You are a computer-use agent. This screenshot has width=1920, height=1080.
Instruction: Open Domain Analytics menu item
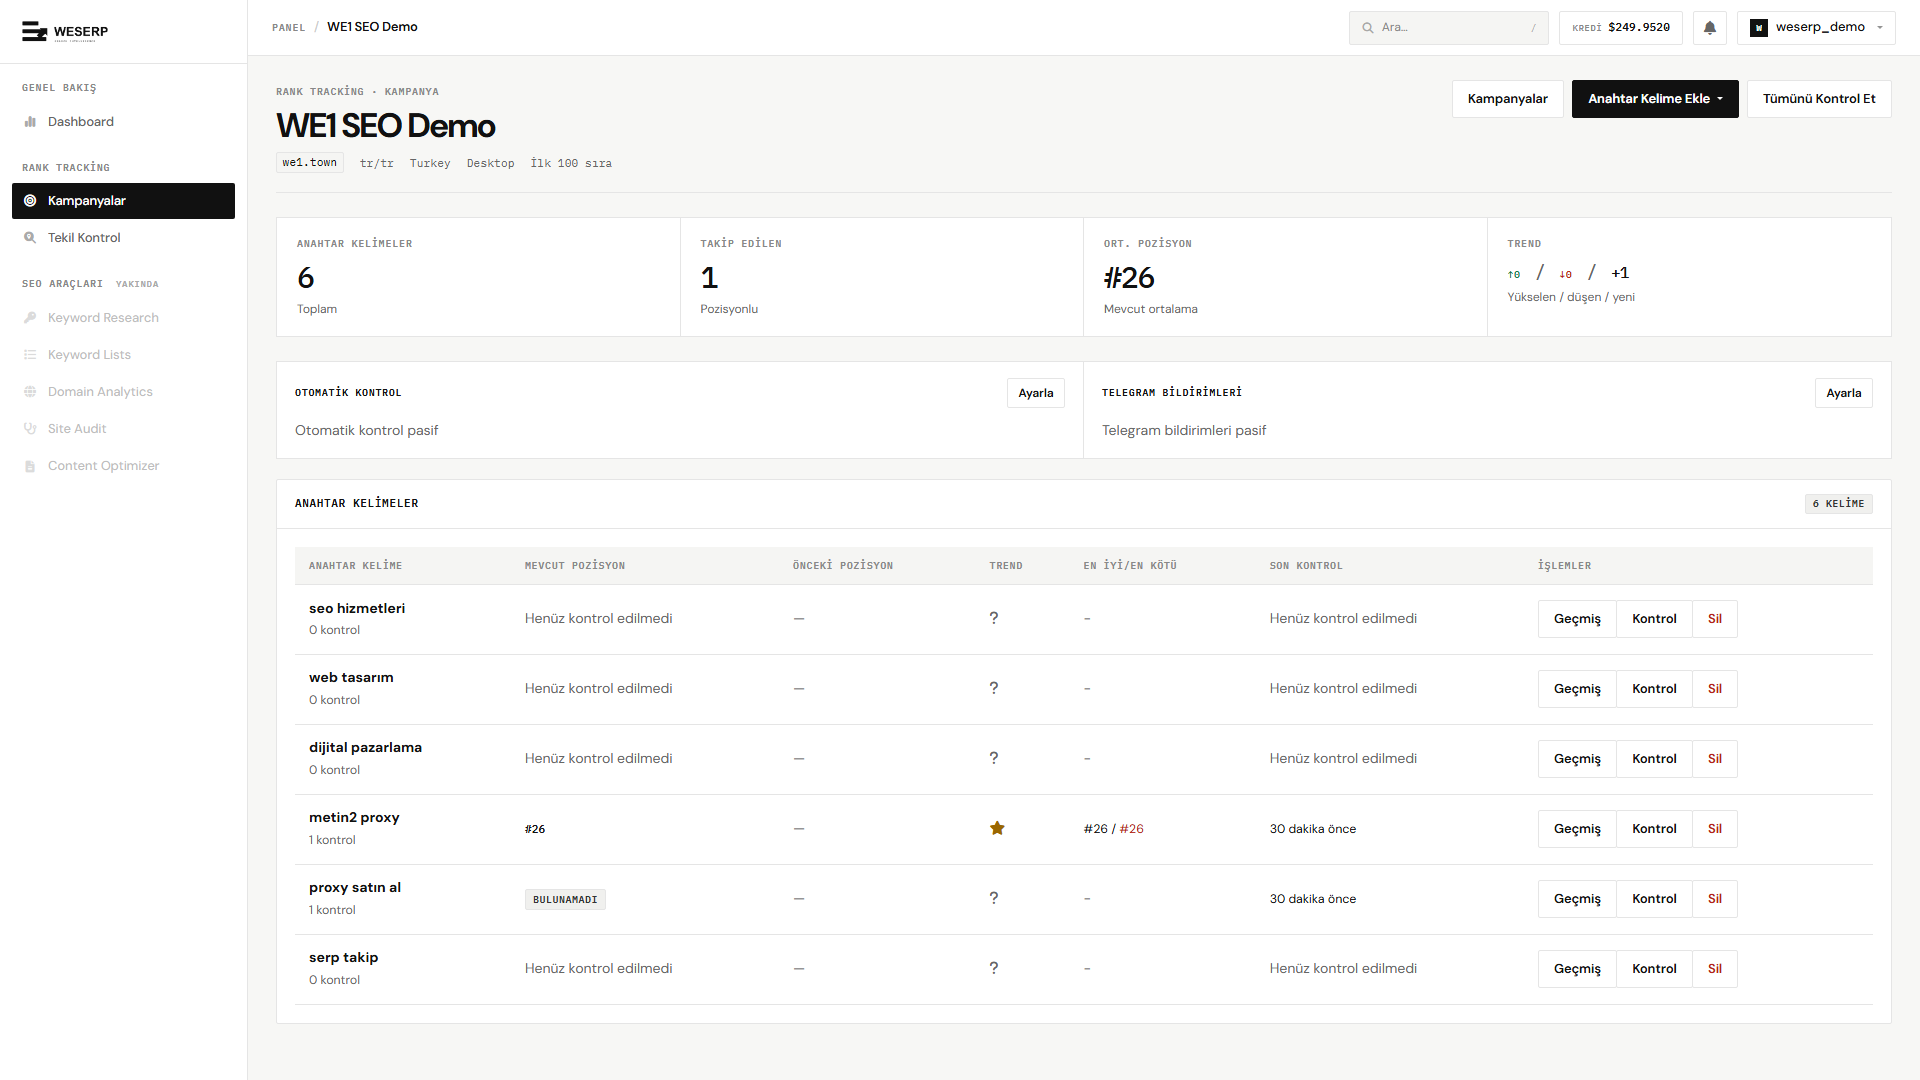(123, 392)
